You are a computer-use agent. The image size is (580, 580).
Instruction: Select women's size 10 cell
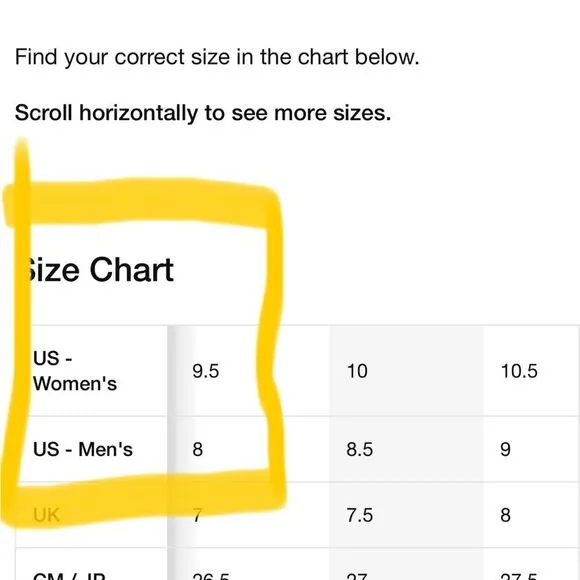tap(357, 371)
